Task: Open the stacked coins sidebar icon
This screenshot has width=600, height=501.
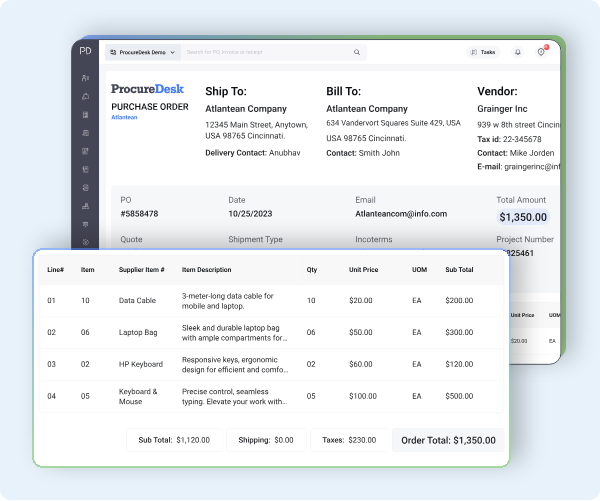Action: (85, 188)
